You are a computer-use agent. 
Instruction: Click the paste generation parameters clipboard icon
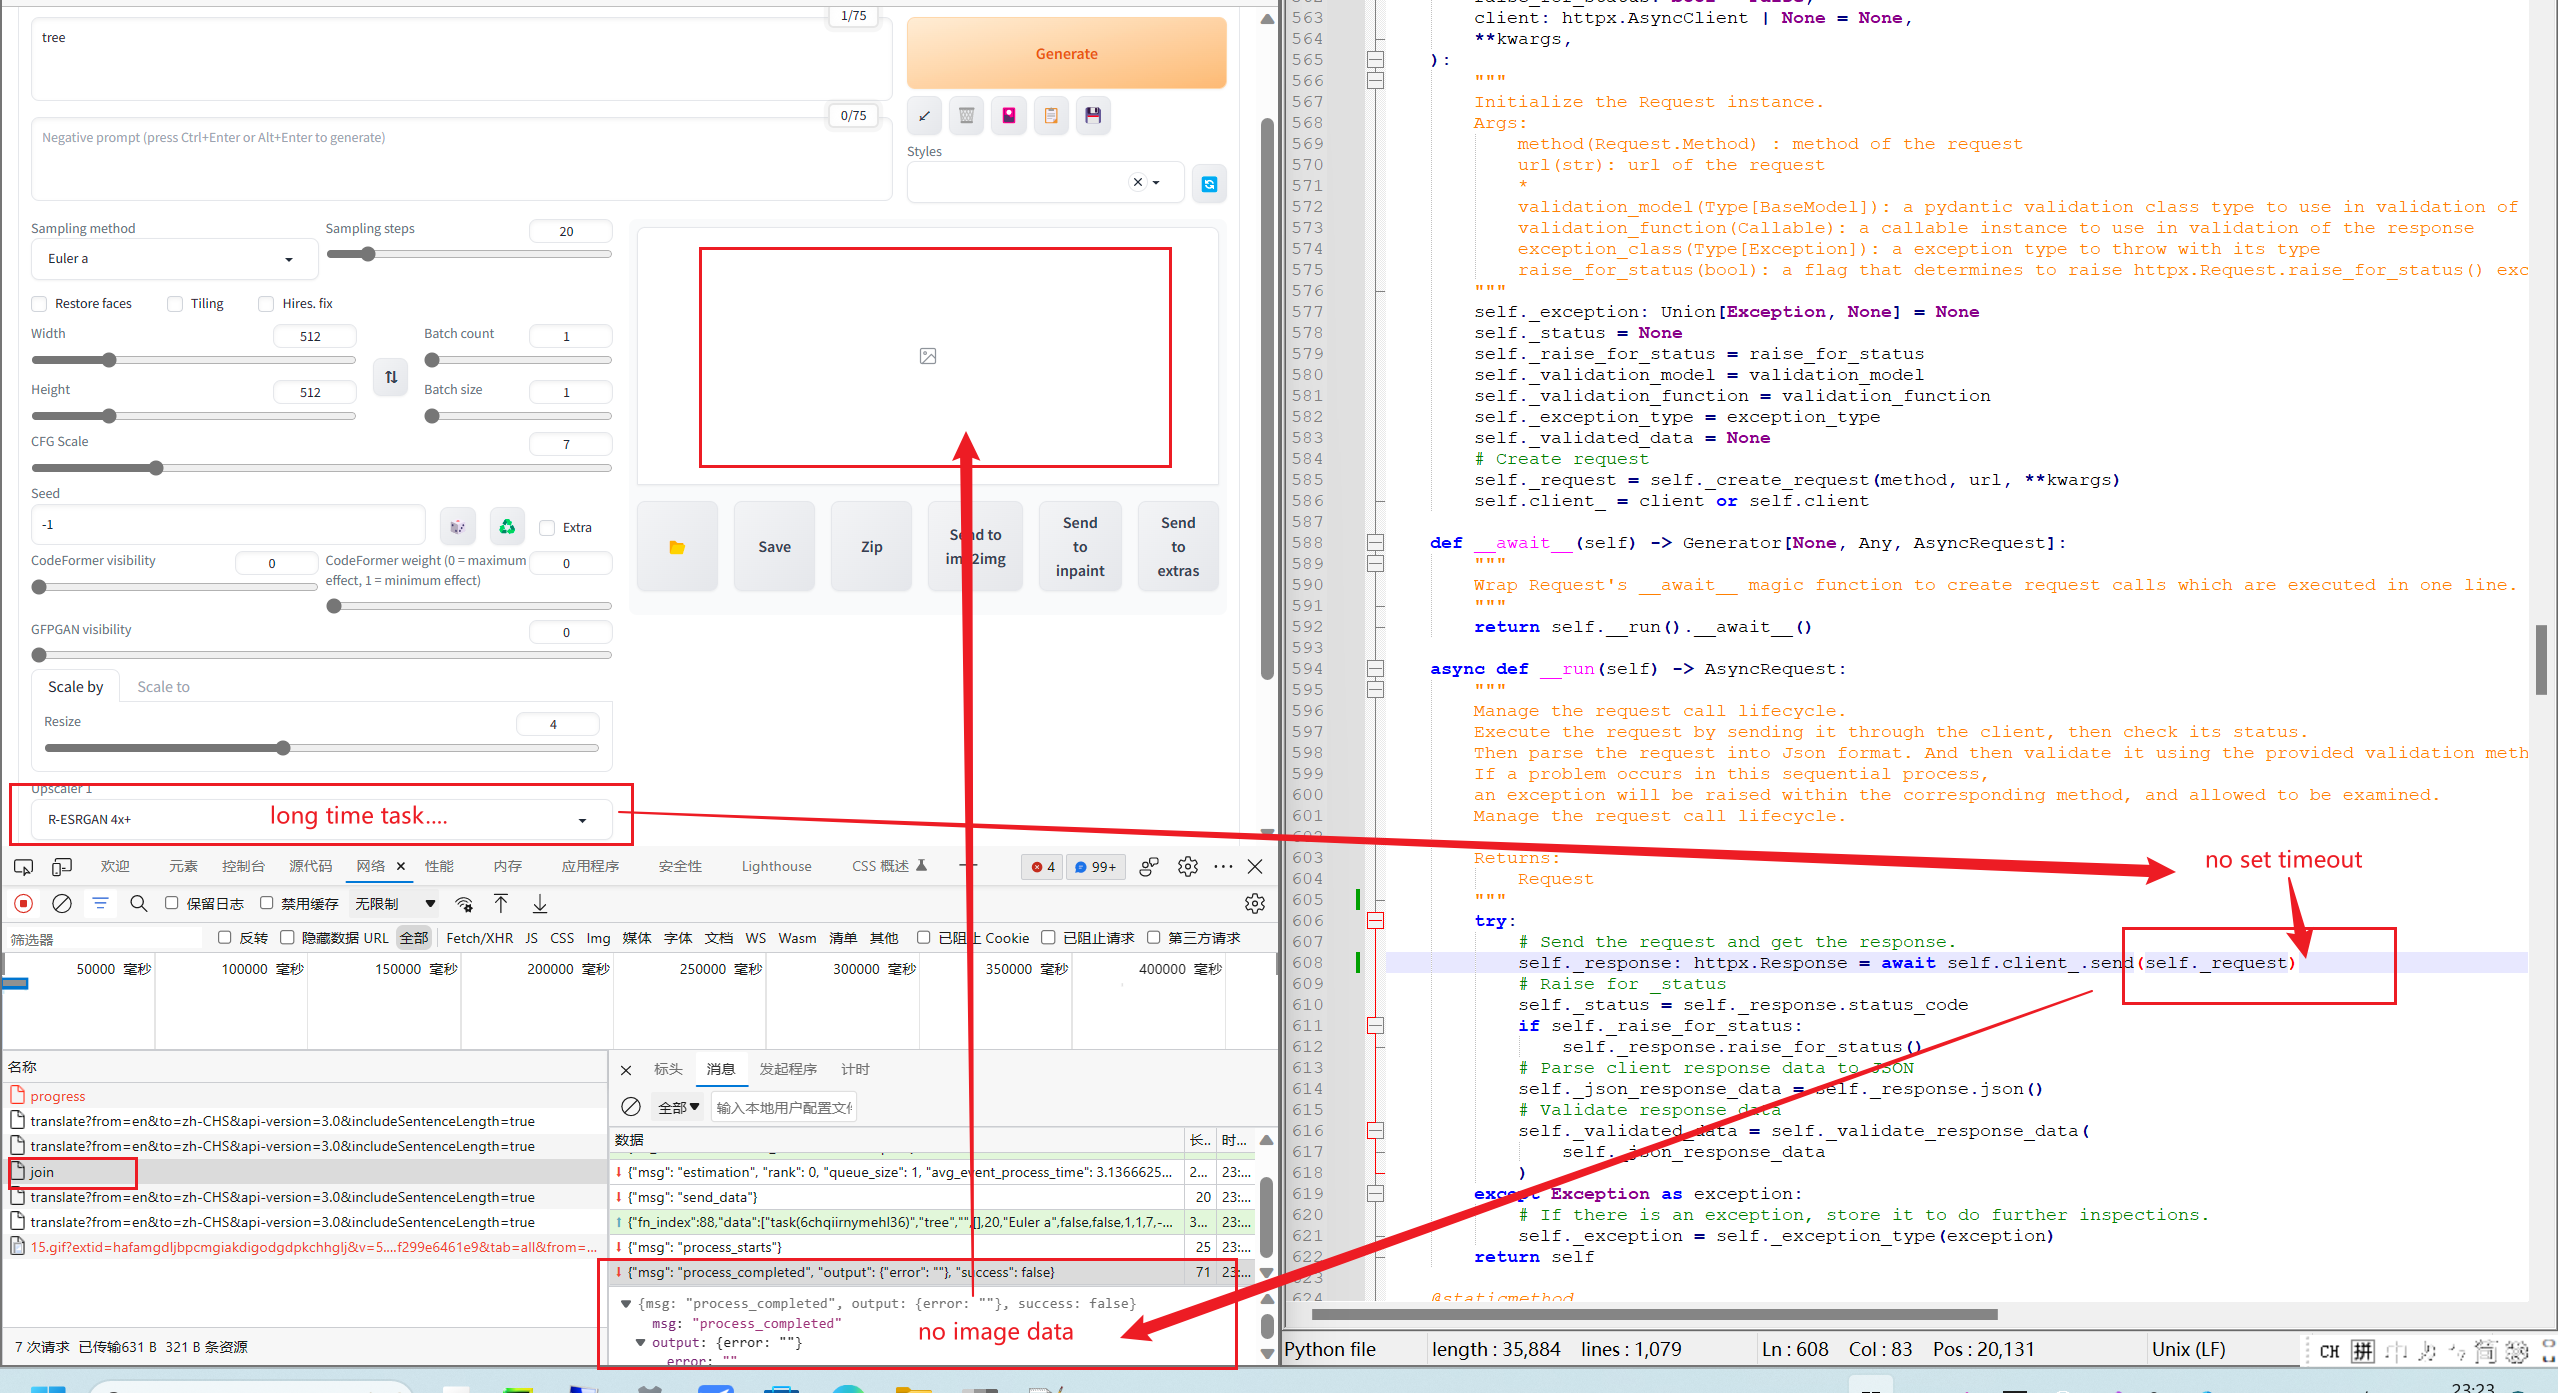(x=1050, y=115)
